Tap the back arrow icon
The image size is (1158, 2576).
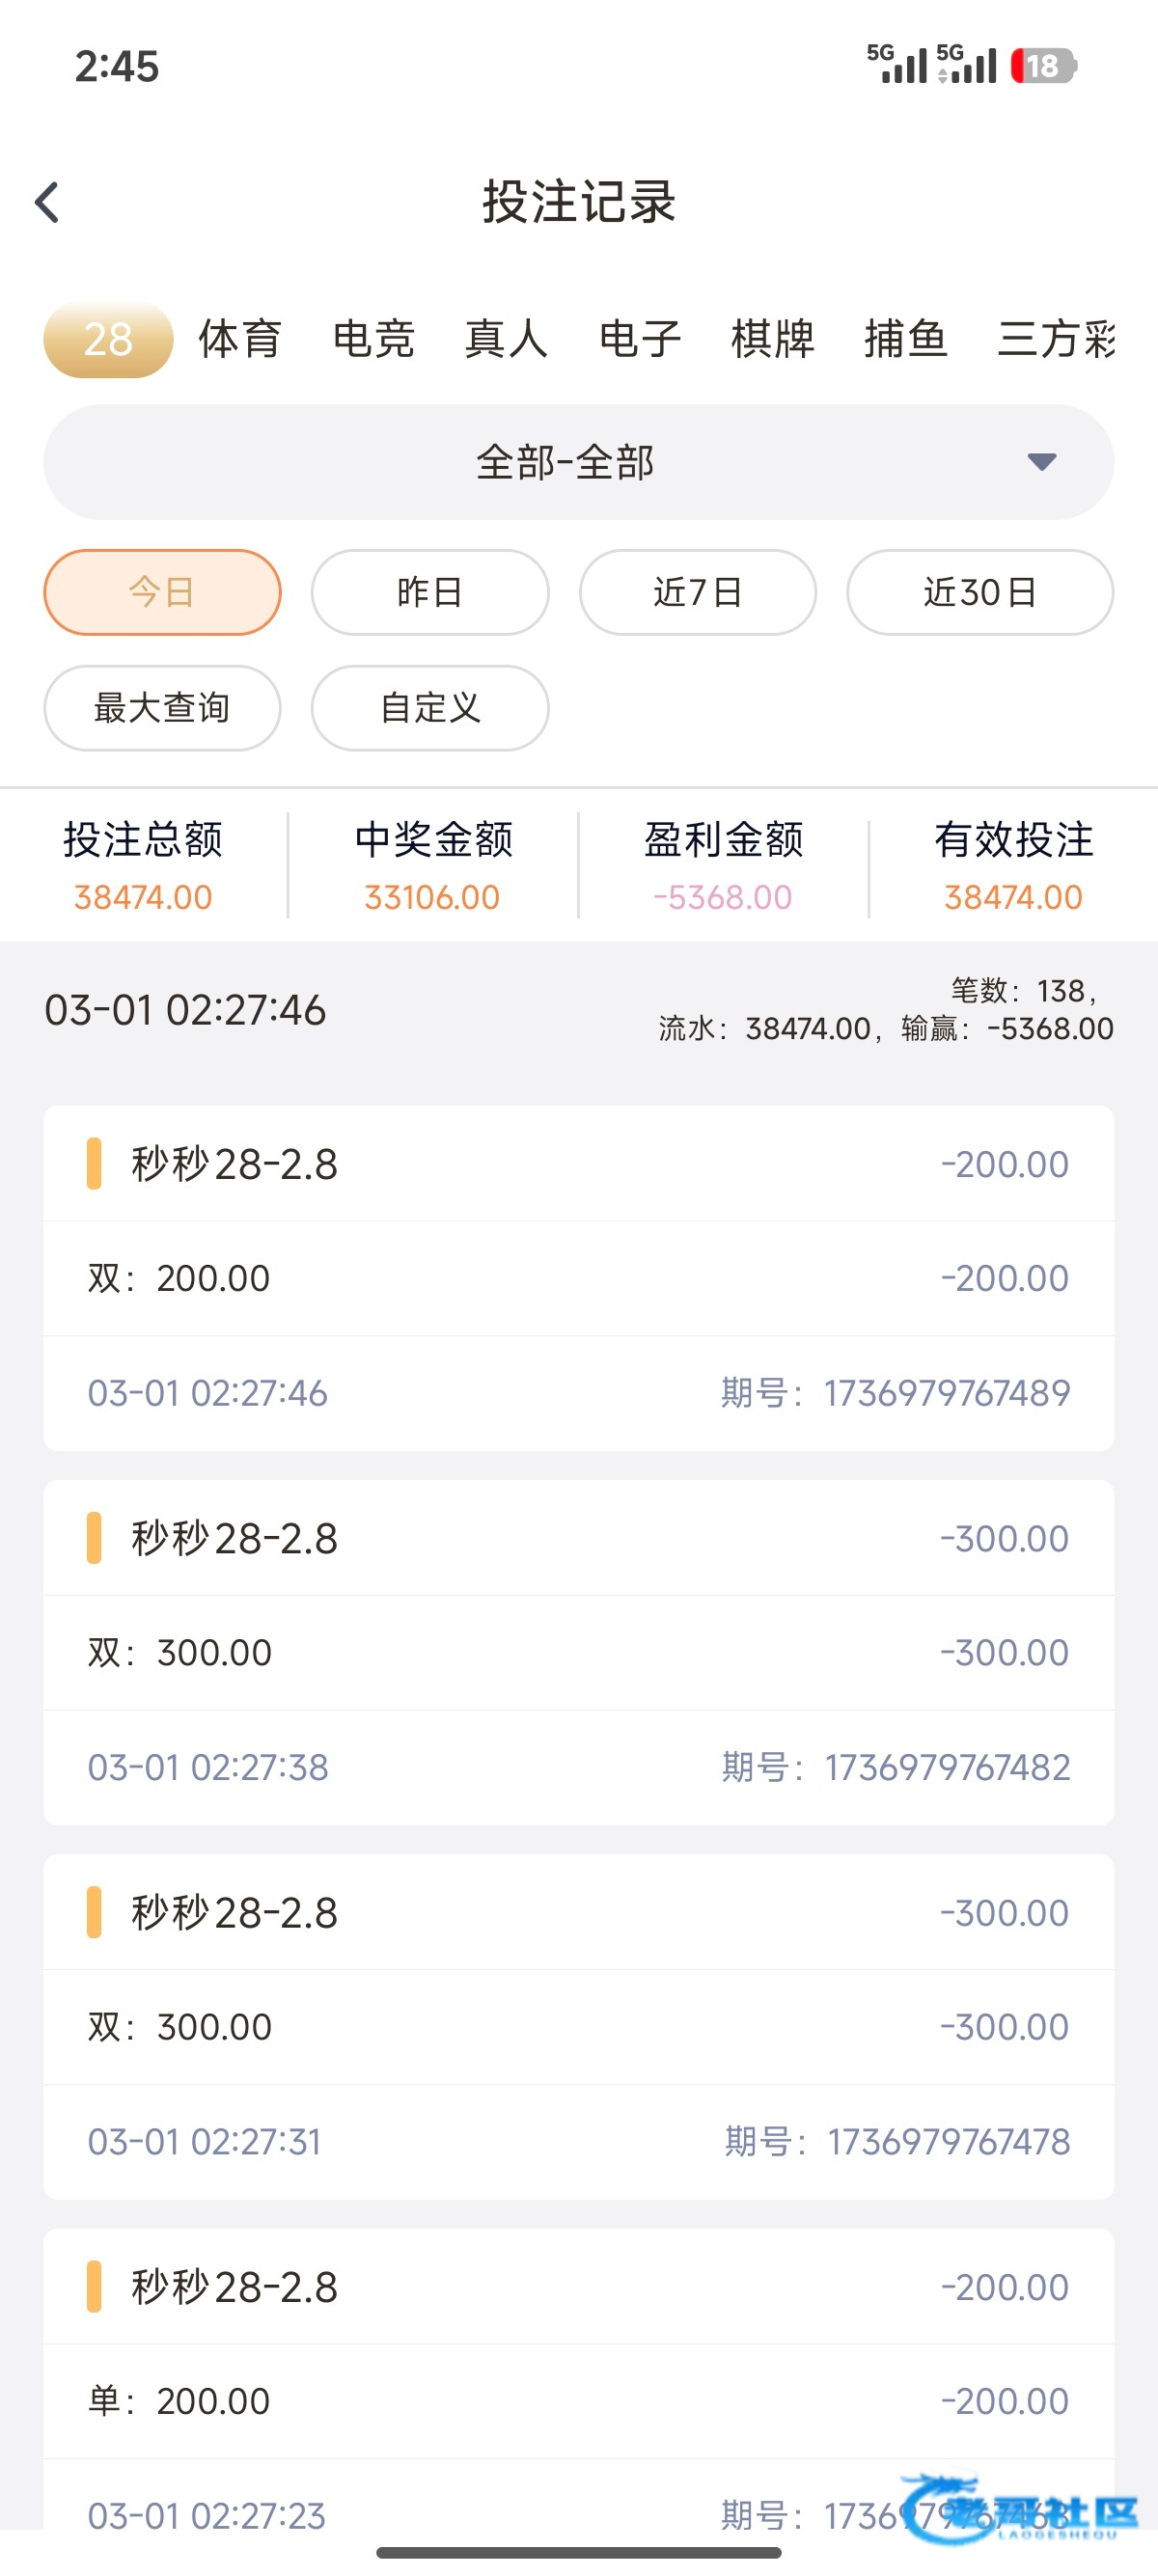(48, 203)
